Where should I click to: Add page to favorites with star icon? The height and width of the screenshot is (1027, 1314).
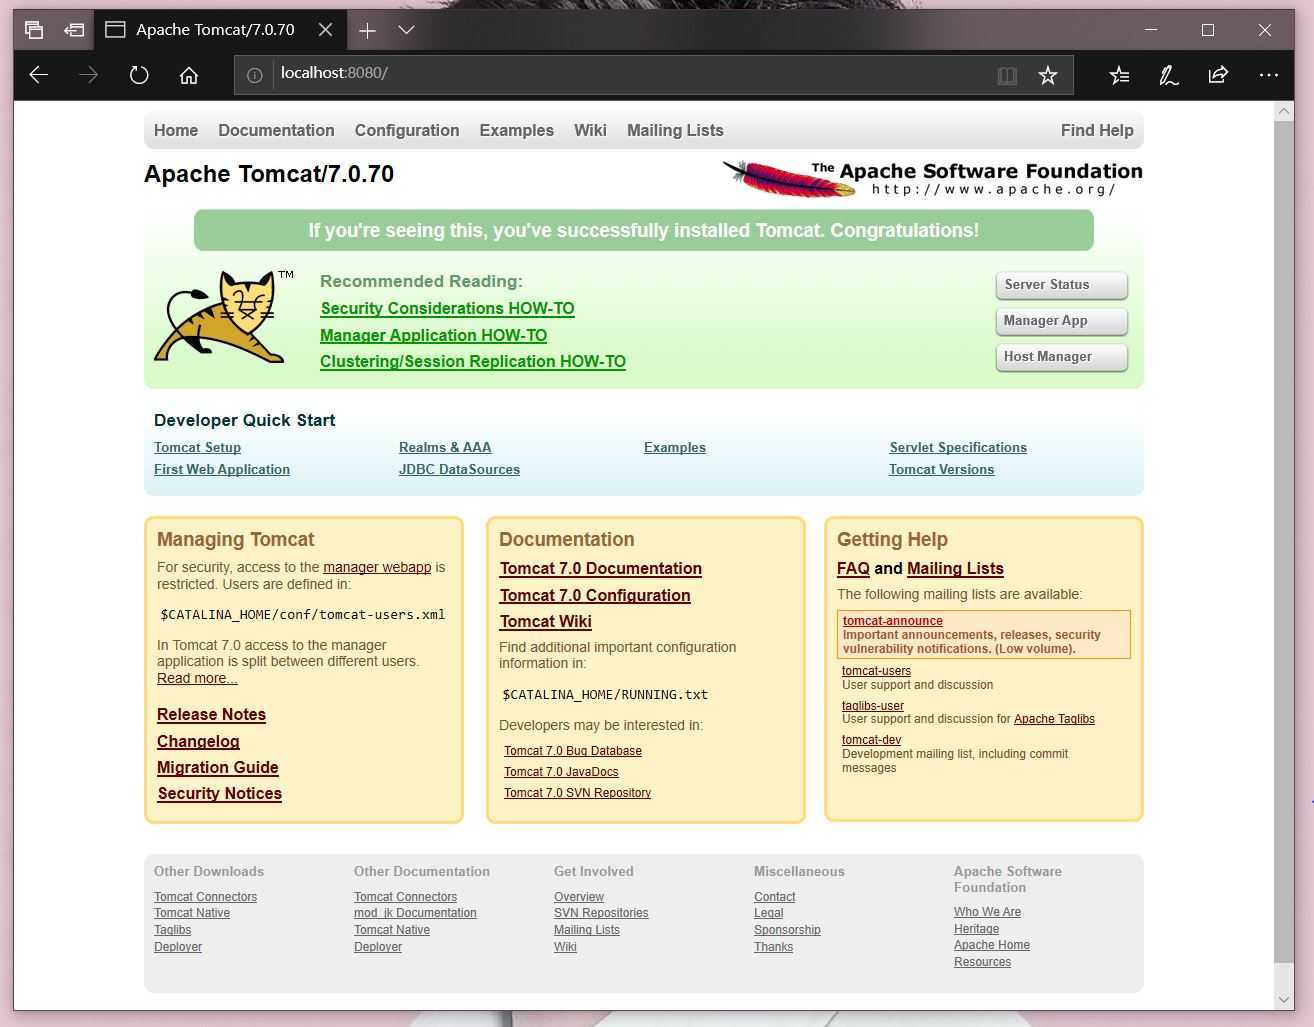(x=1048, y=75)
